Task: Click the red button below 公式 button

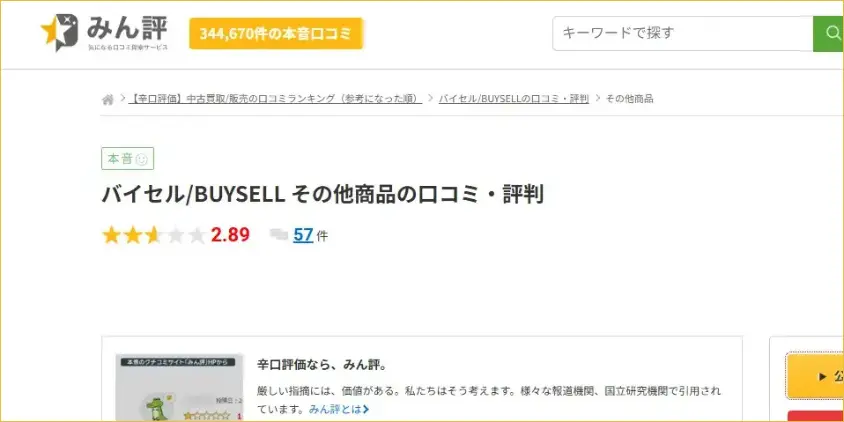Action: click(815, 416)
